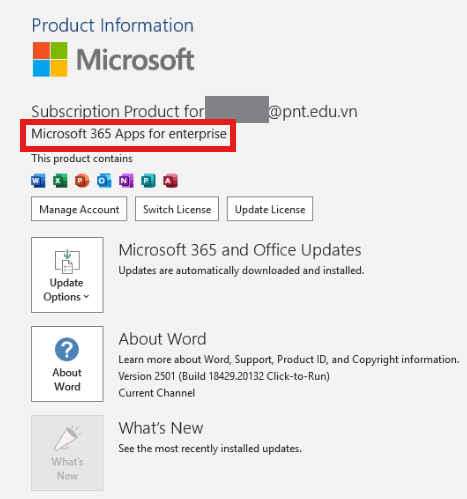
Task: Click the Access app icon
Action: coord(170,181)
